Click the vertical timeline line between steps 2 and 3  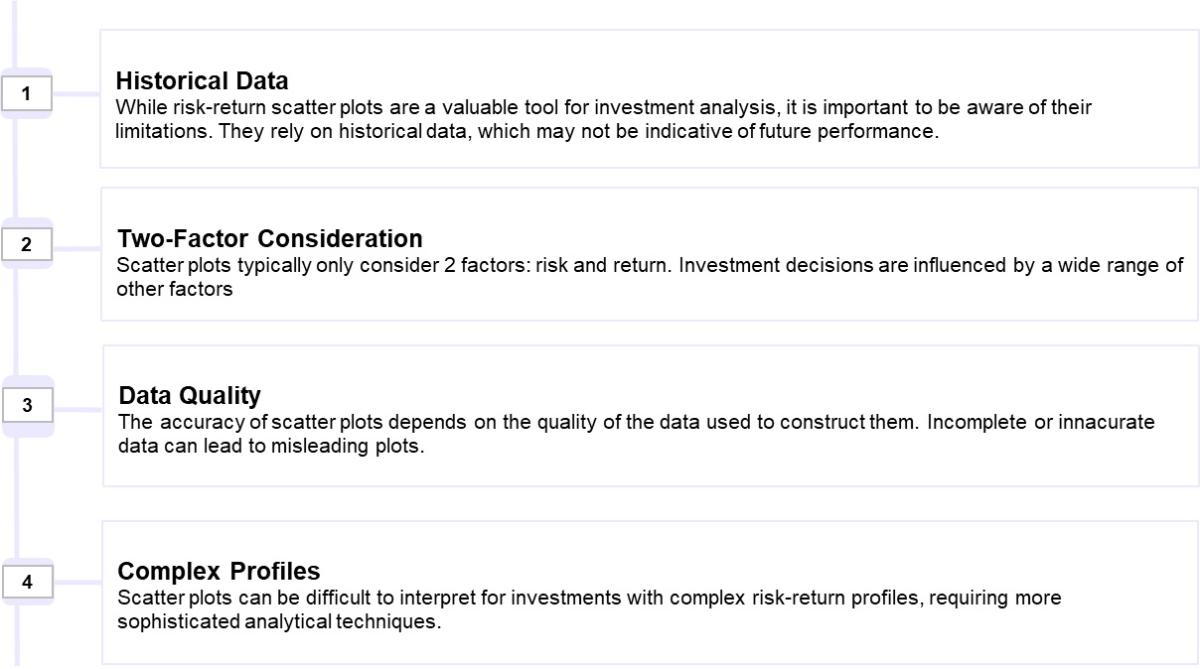14,325
